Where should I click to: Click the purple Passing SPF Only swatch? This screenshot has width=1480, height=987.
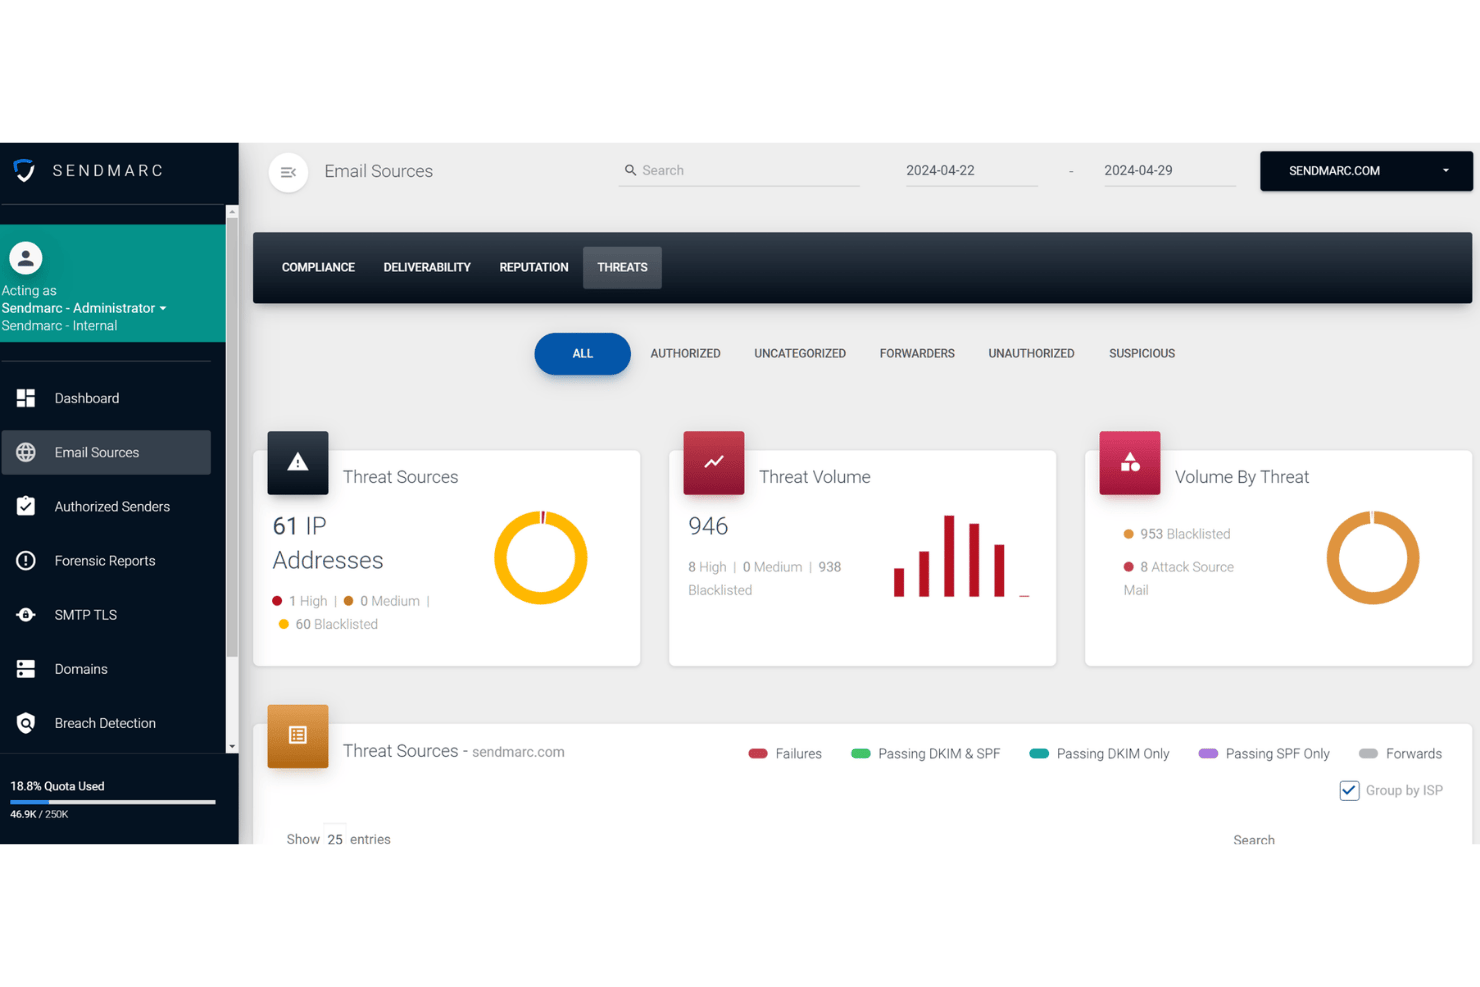(1208, 754)
